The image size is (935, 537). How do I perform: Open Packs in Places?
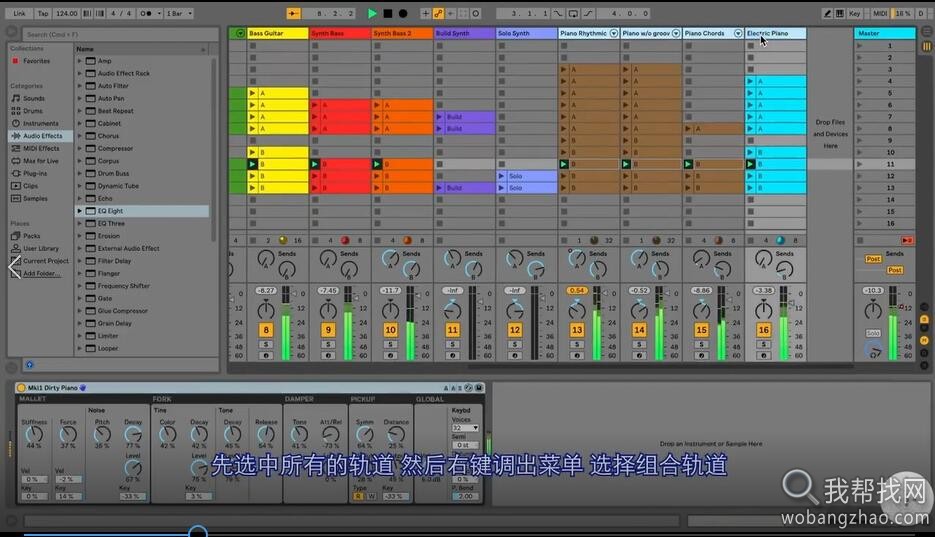pyautogui.click(x=32, y=236)
